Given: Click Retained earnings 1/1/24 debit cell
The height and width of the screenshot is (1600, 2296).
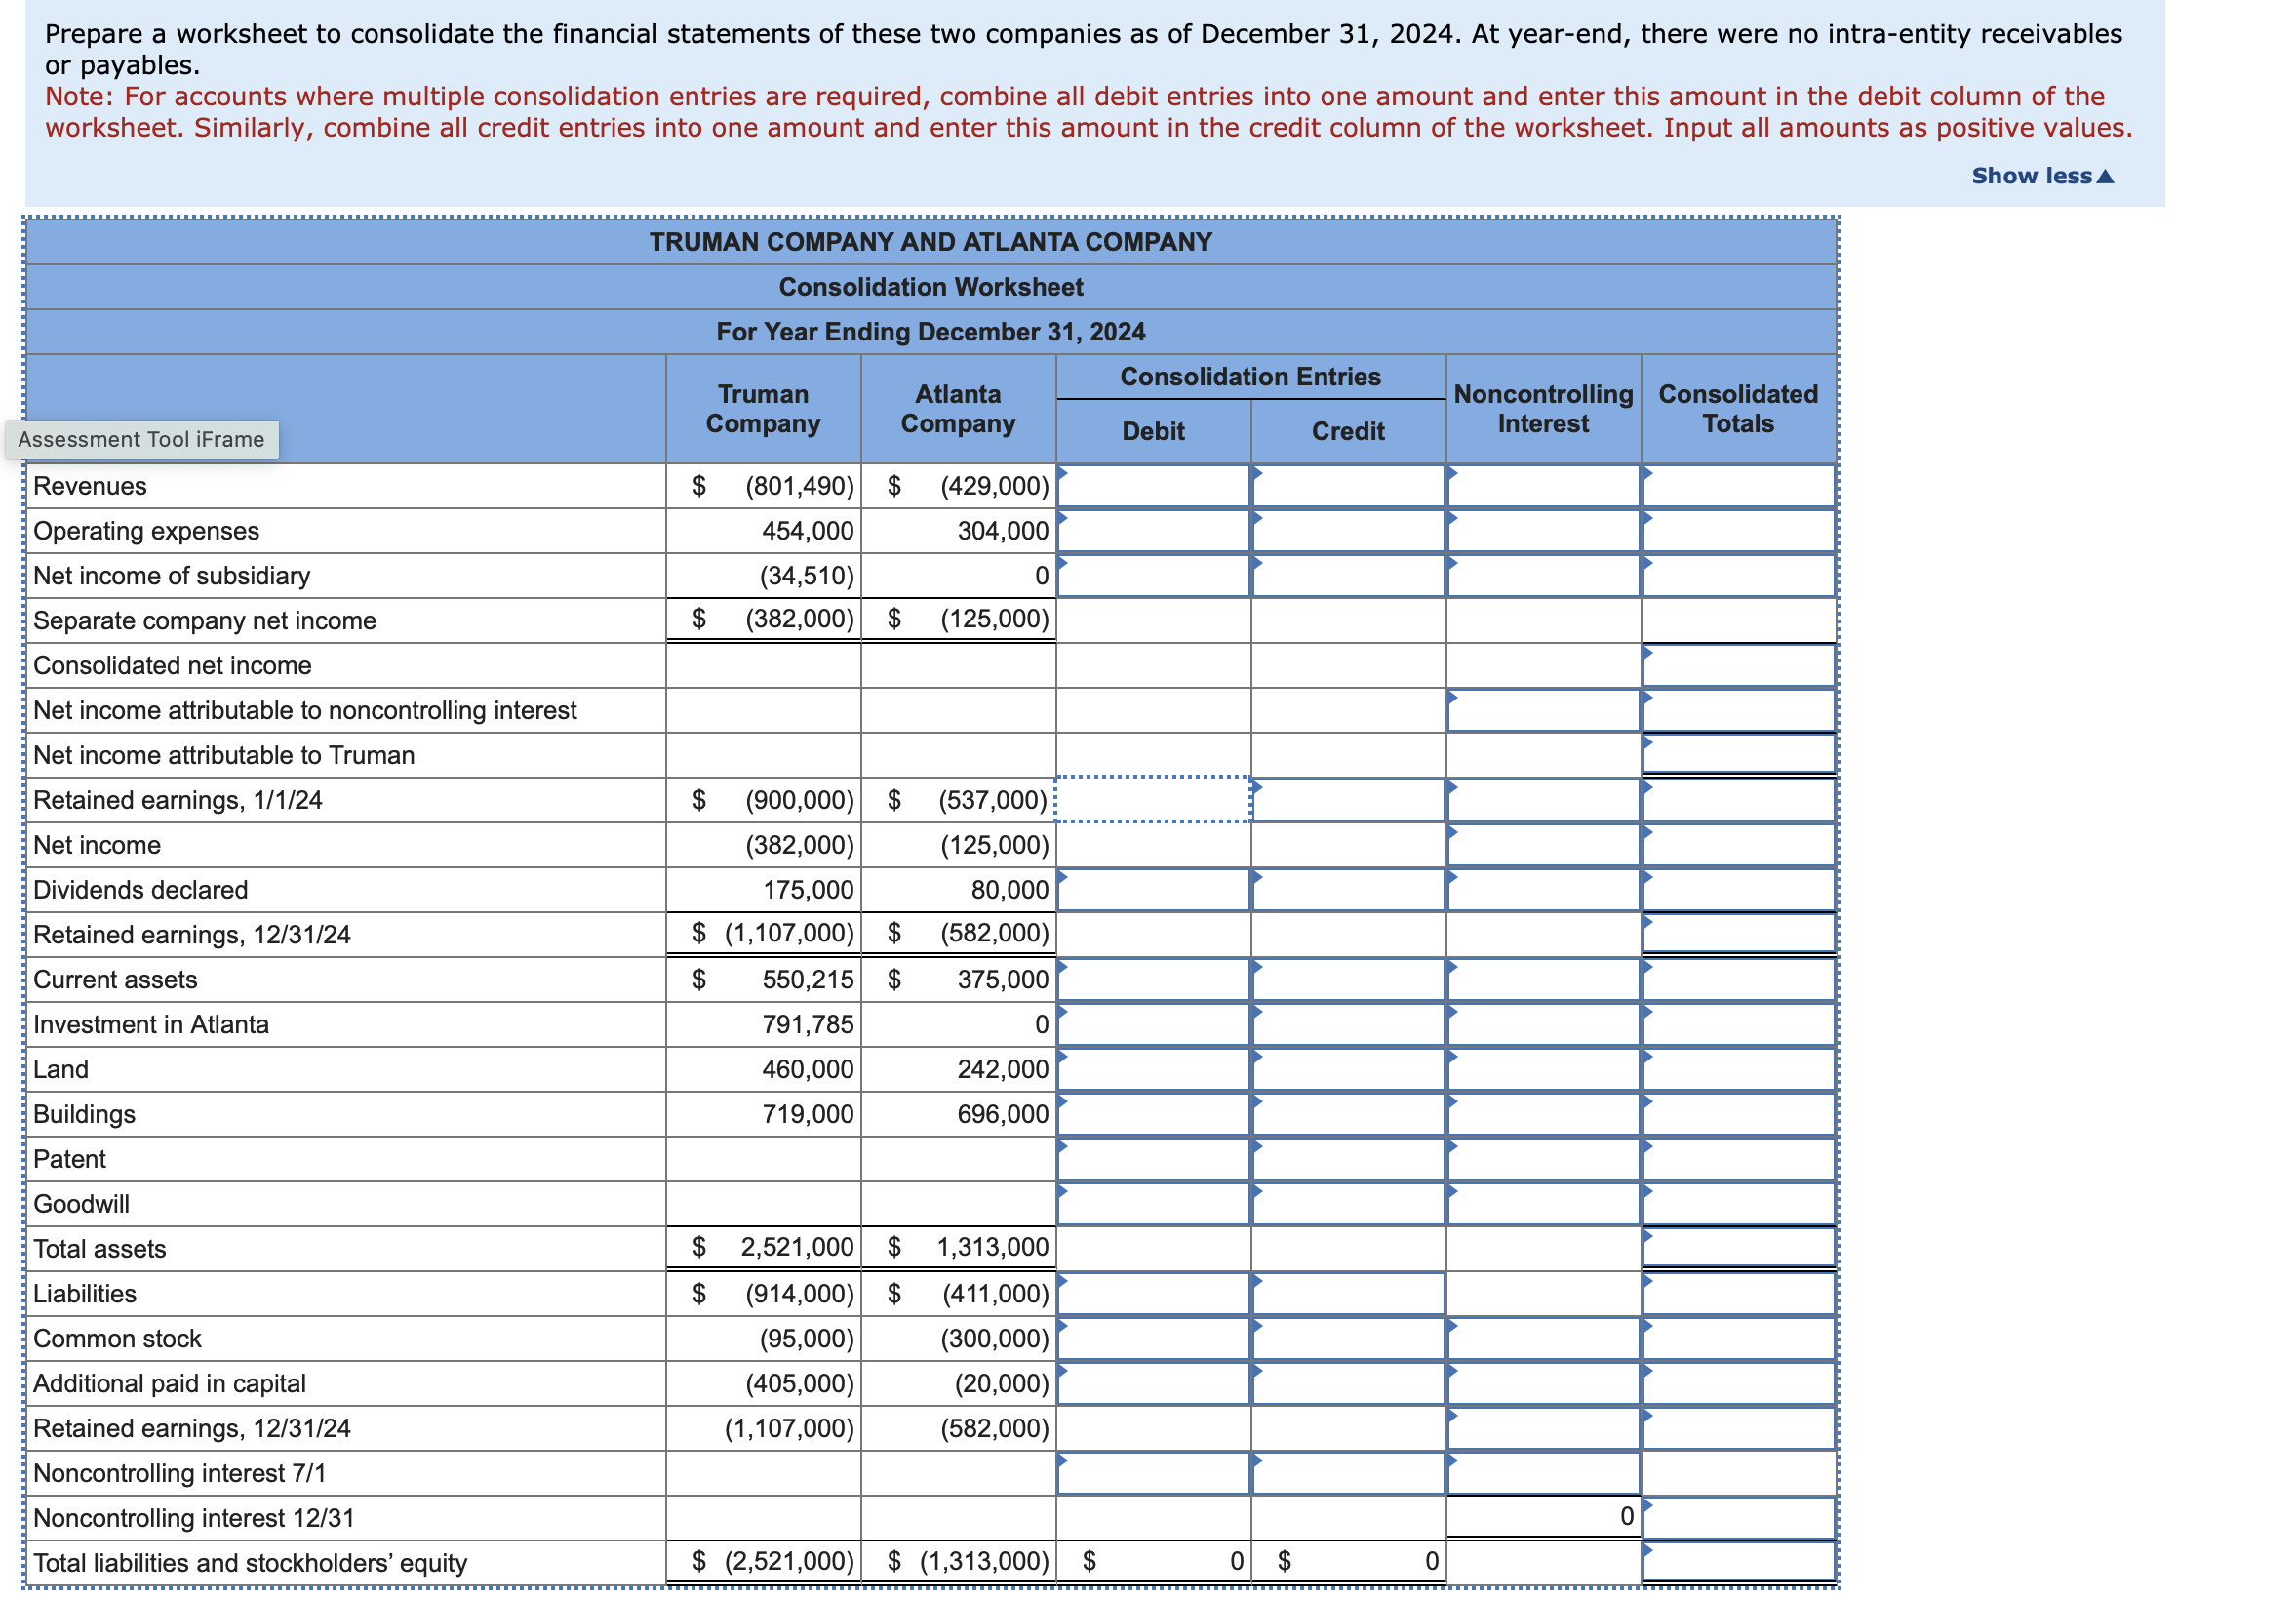Looking at the screenshot, I should tap(1153, 800).
